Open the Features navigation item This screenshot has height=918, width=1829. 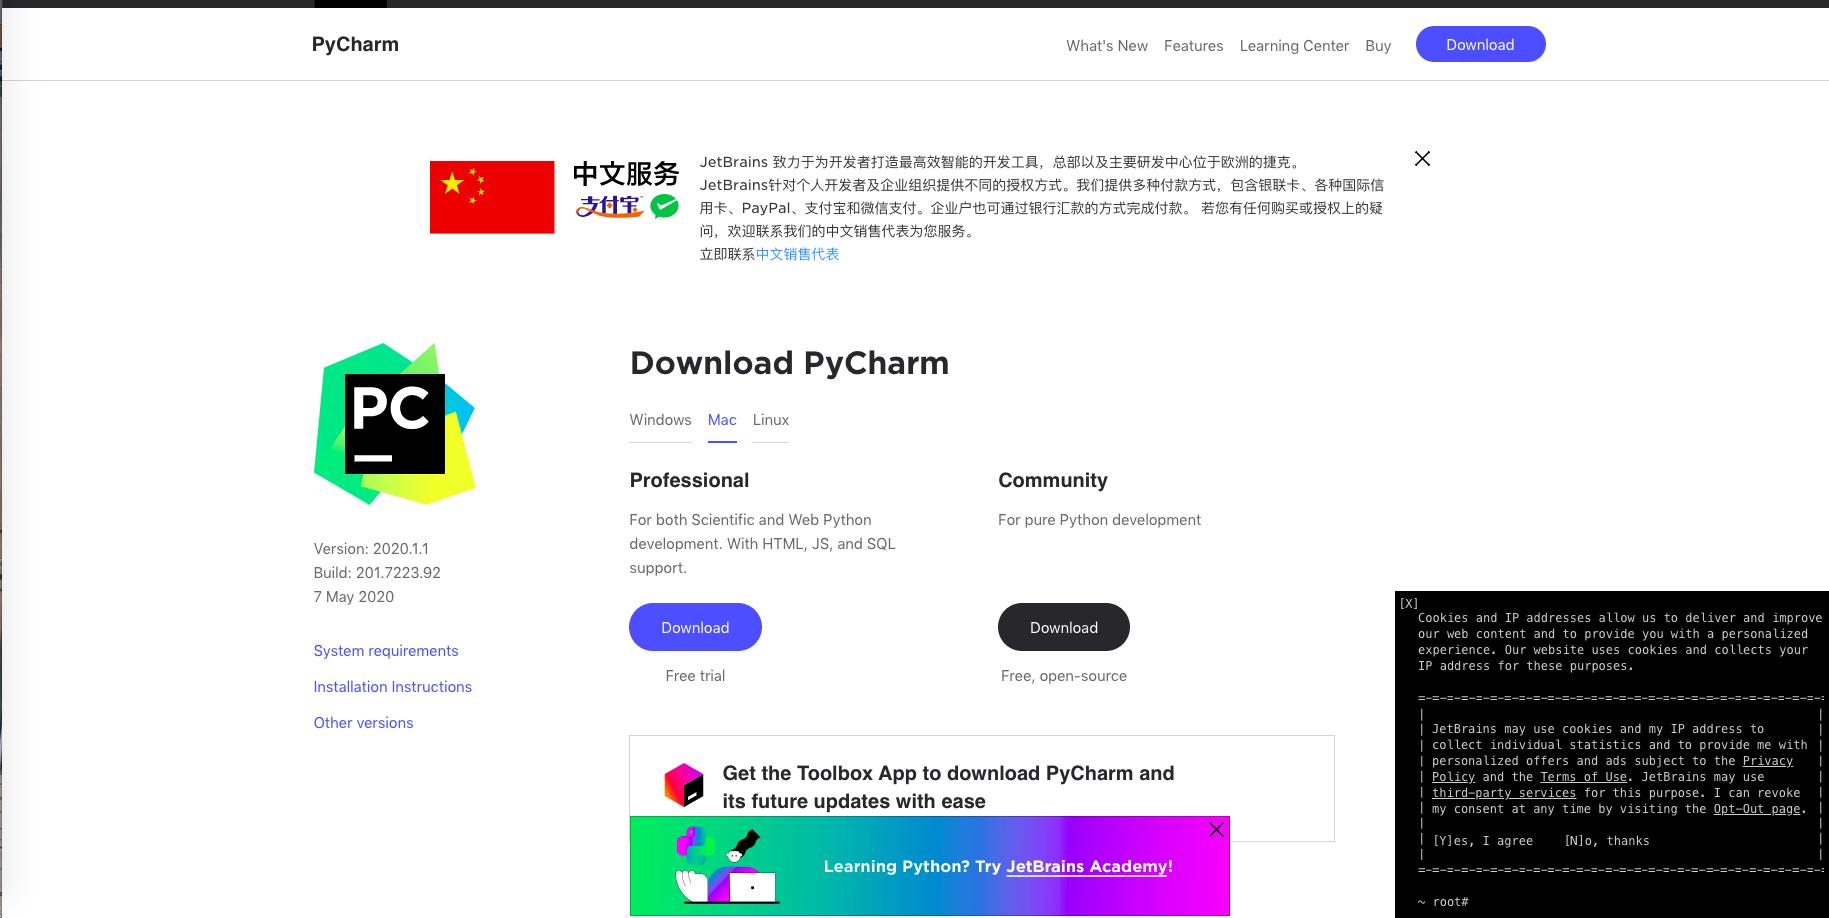coord(1194,46)
